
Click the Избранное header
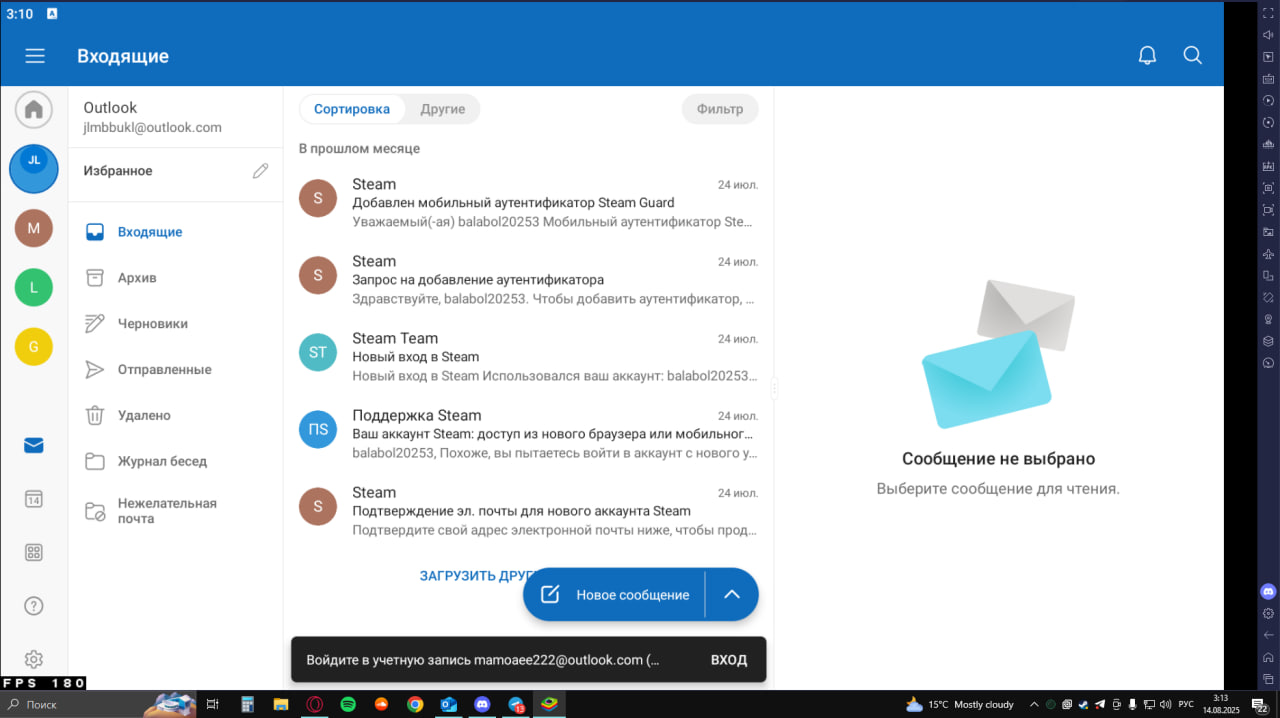(x=118, y=171)
